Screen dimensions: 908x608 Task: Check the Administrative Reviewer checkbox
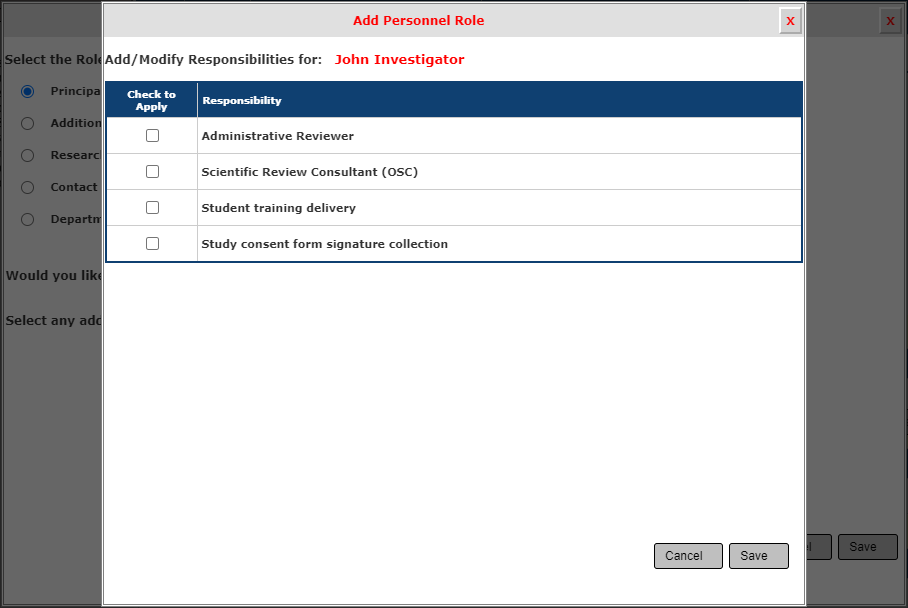click(152, 135)
